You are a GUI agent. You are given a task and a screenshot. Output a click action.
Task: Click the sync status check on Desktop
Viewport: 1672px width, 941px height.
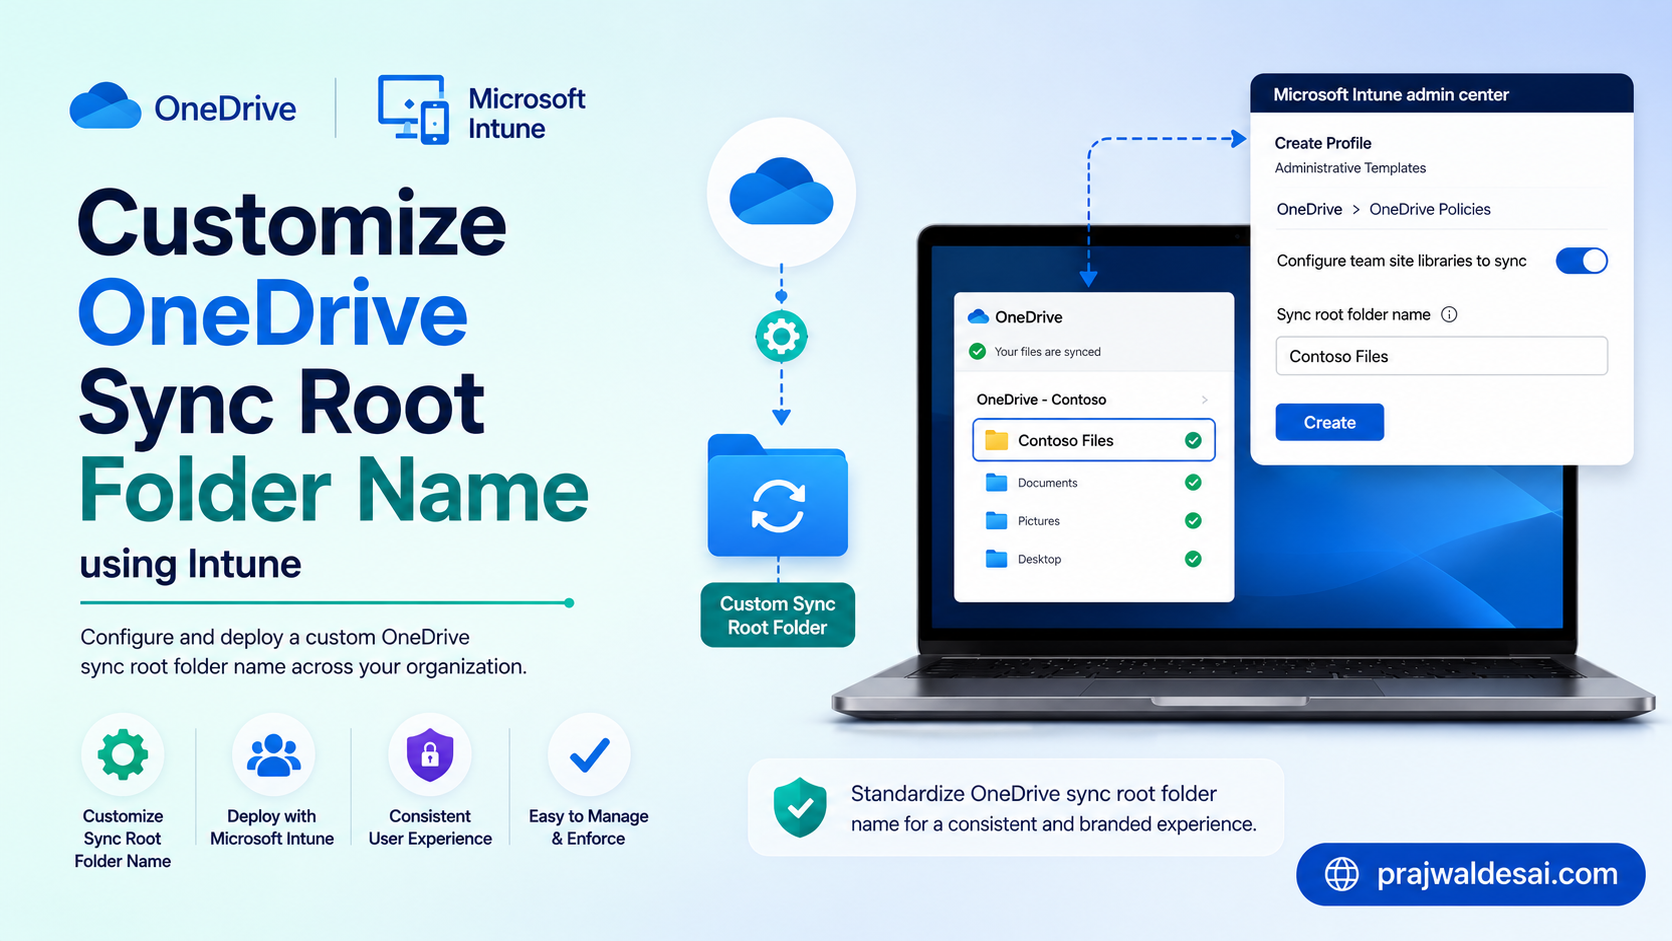point(1193,559)
